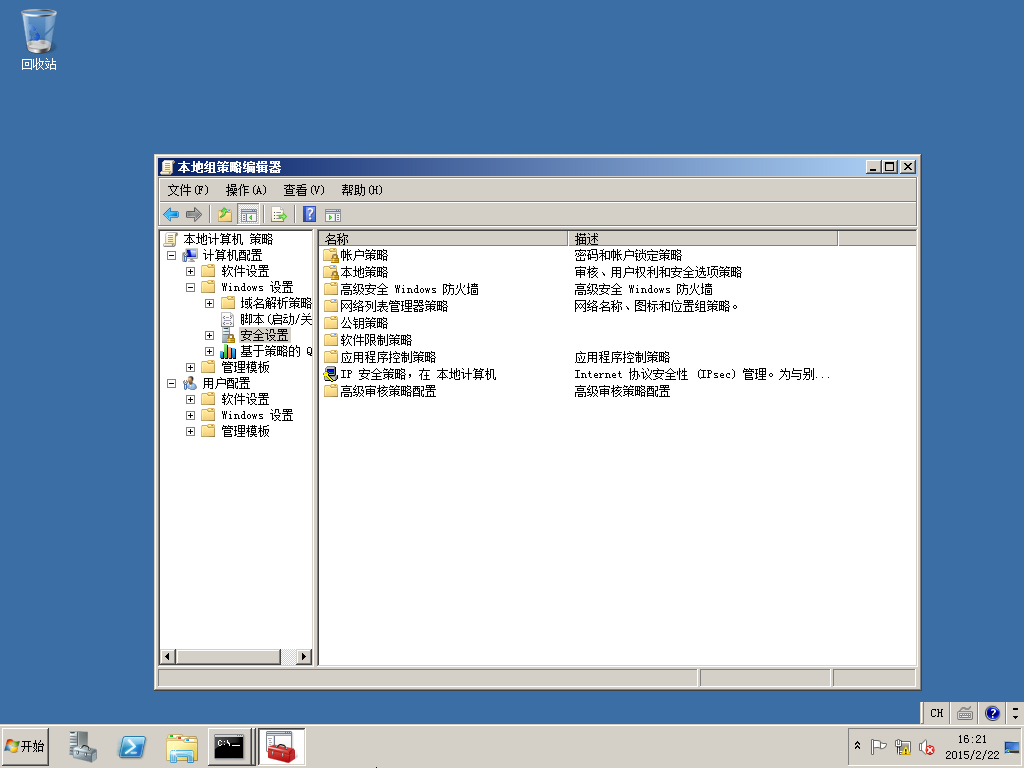This screenshot has height=768, width=1024.
Task: Click the red toolbox MMC taskbar button
Action: (x=281, y=746)
